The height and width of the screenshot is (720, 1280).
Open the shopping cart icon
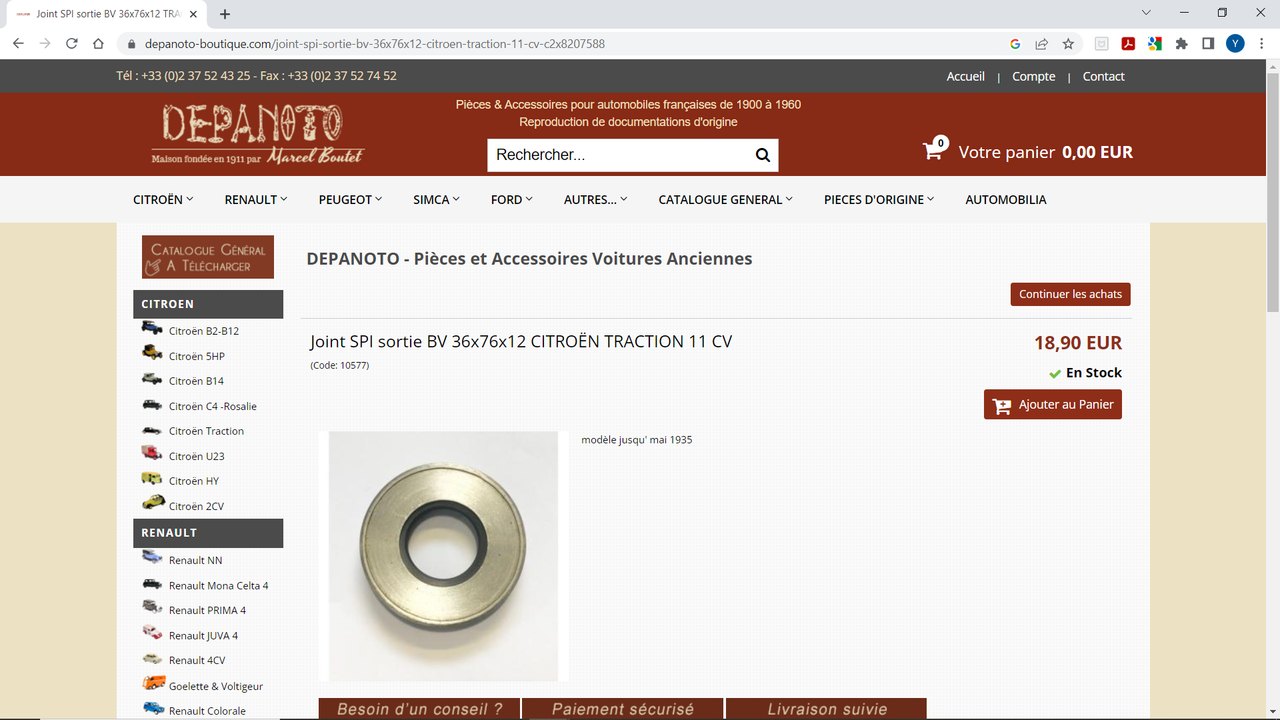pyautogui.click(x=933, y=151)
